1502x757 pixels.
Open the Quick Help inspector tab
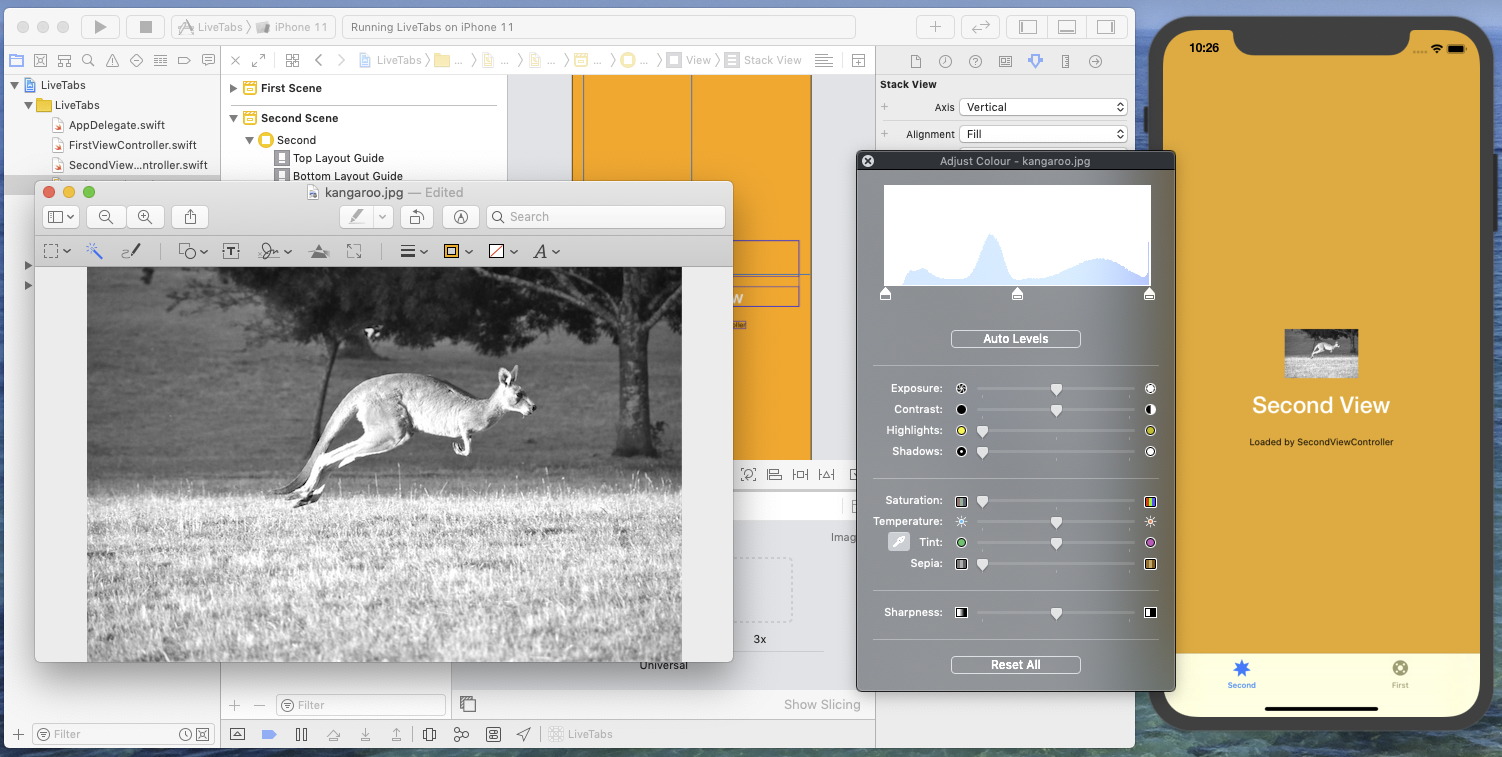click(975, 61)
